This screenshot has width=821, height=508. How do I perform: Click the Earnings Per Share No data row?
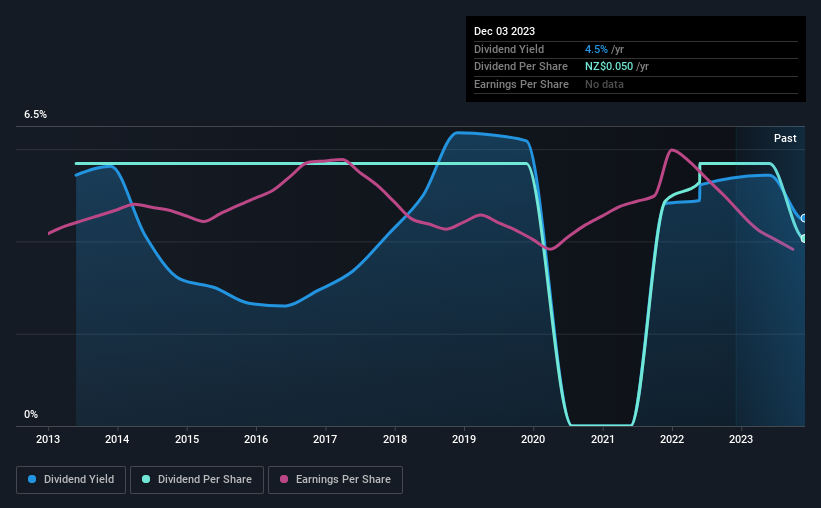(636, 84)
